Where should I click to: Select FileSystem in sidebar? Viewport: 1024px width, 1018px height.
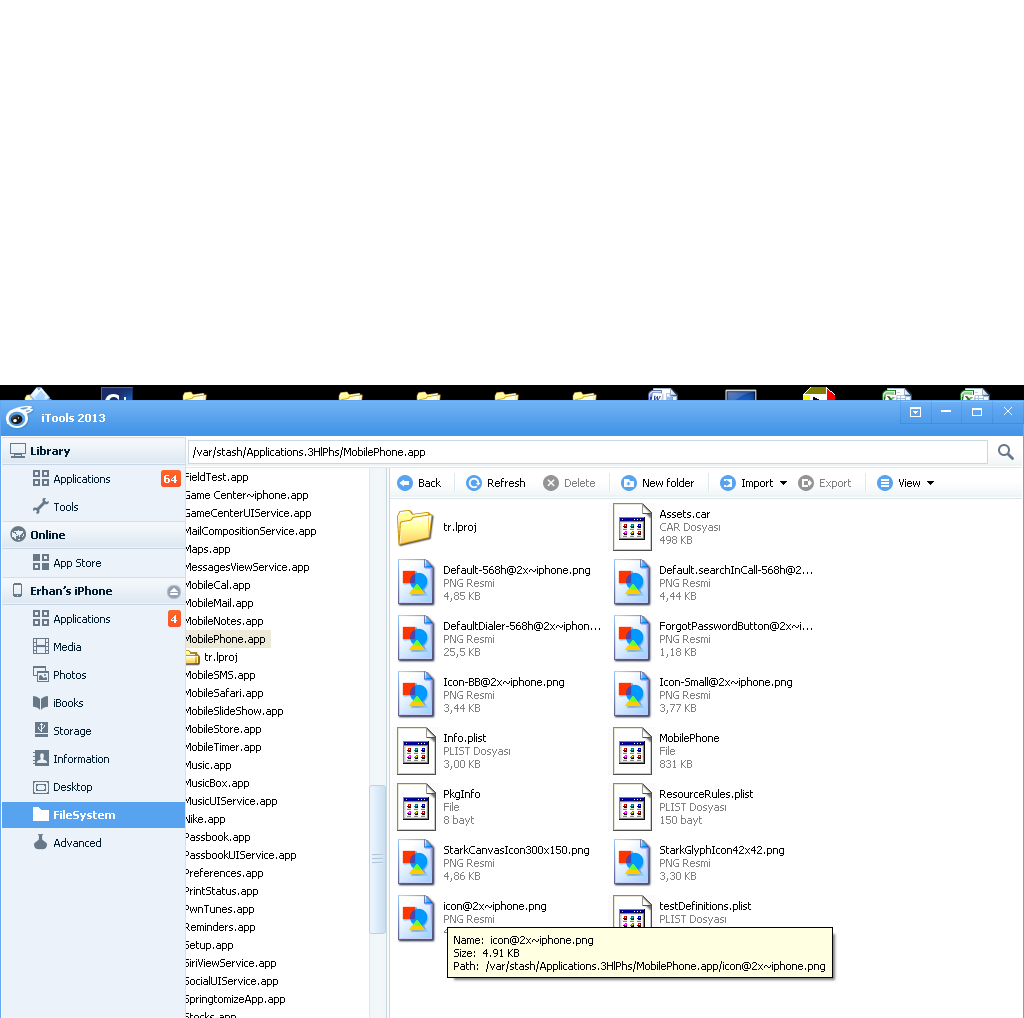[x=94, y=815]
